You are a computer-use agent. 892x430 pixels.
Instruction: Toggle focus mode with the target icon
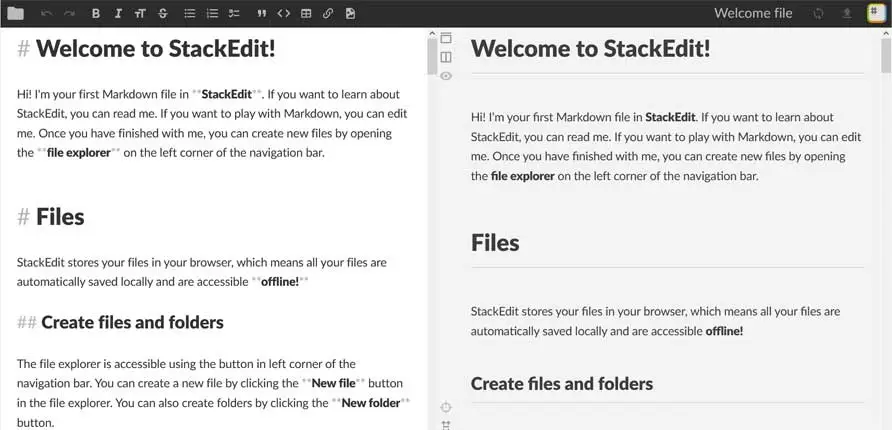pyautogui.click(x=446, y=407)
